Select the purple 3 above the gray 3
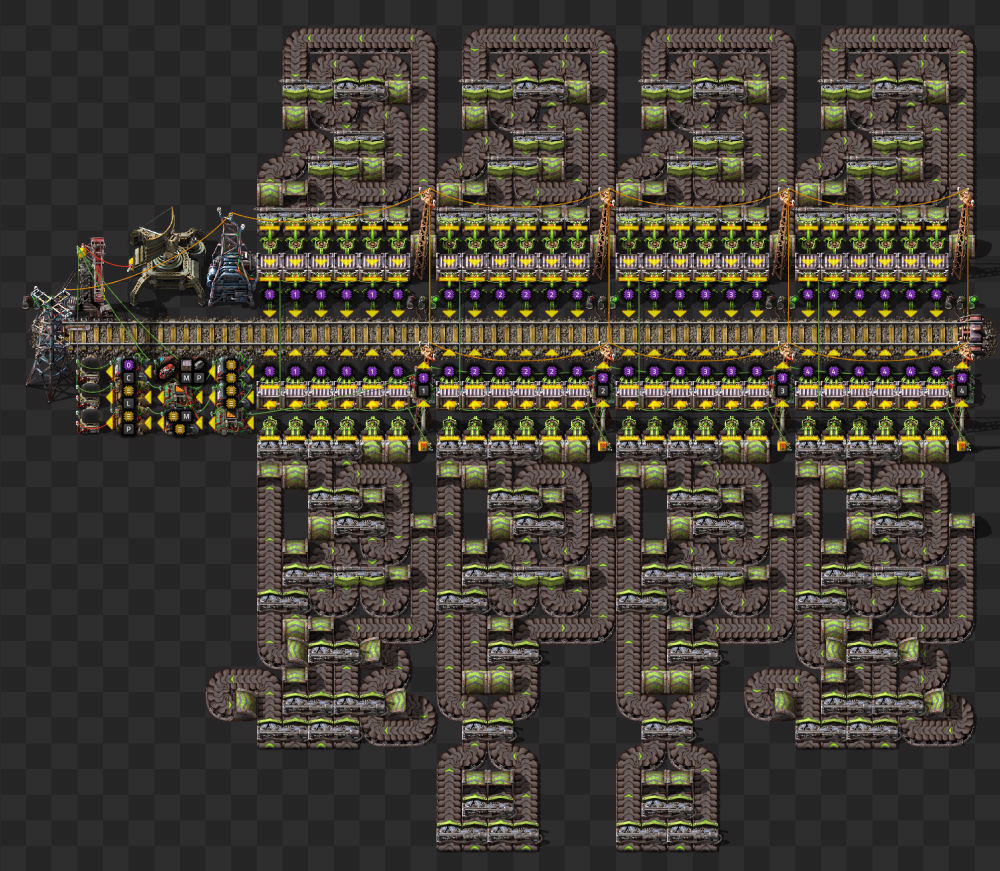This screenshot has width=1000, height=871. 782,378
